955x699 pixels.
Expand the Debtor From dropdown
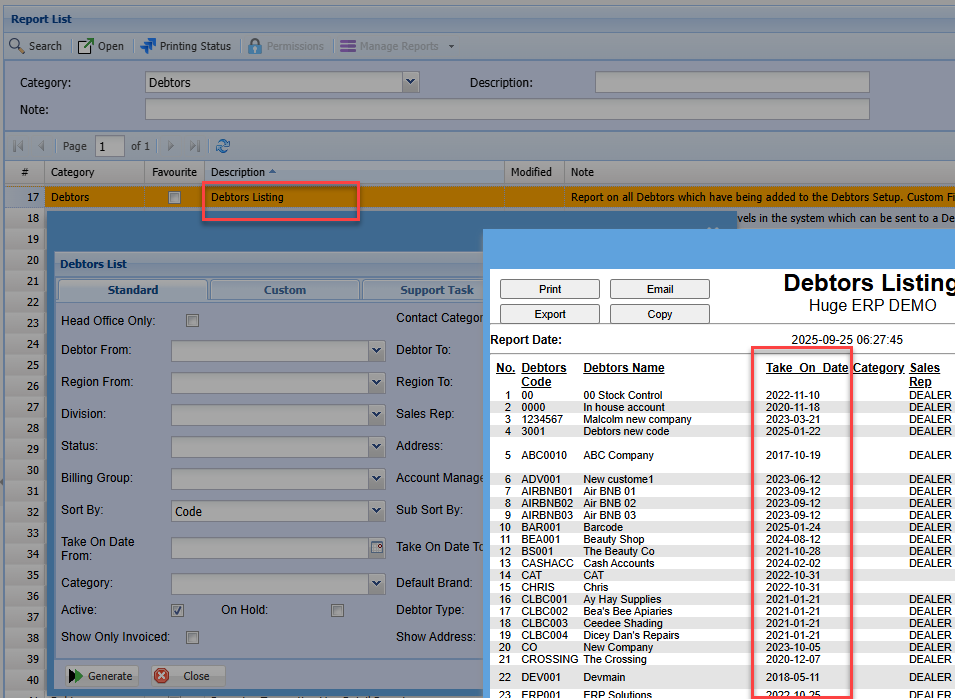(376, 351)
